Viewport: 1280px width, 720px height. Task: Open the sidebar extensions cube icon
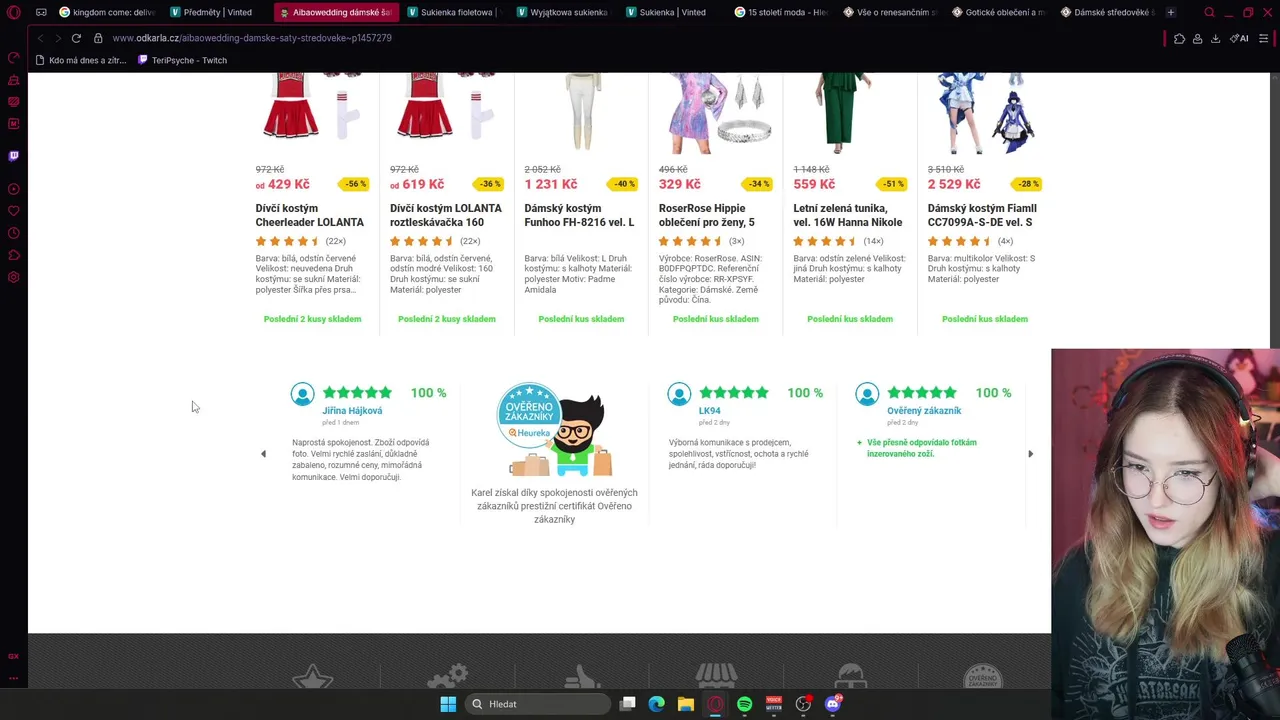tap(14, 255)
